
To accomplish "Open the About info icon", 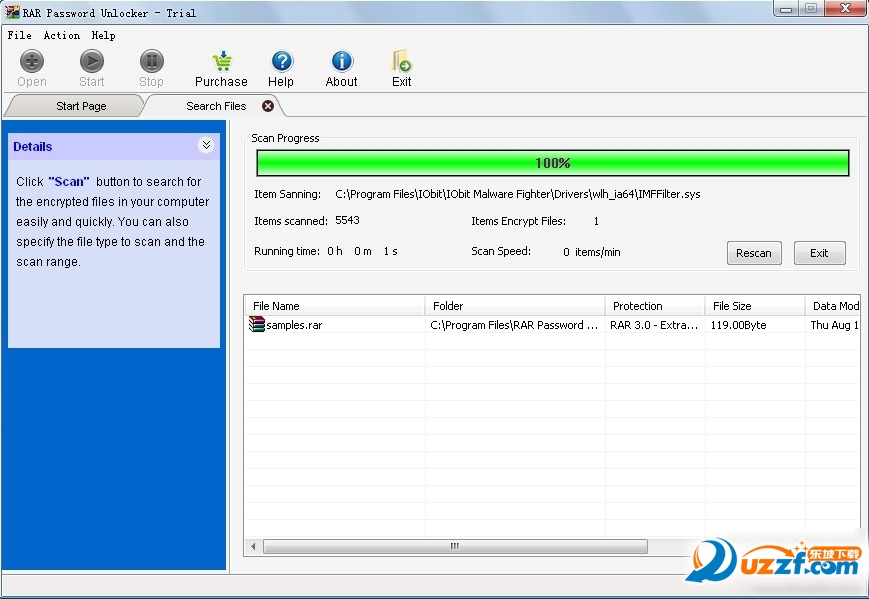I will [x=341, y=62].
